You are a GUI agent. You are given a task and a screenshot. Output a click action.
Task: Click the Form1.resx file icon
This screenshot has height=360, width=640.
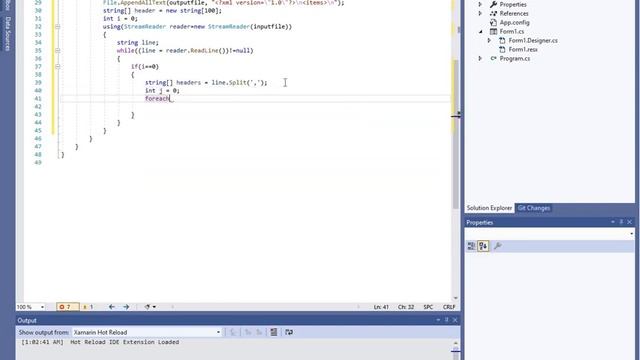(x=502, y=49)
